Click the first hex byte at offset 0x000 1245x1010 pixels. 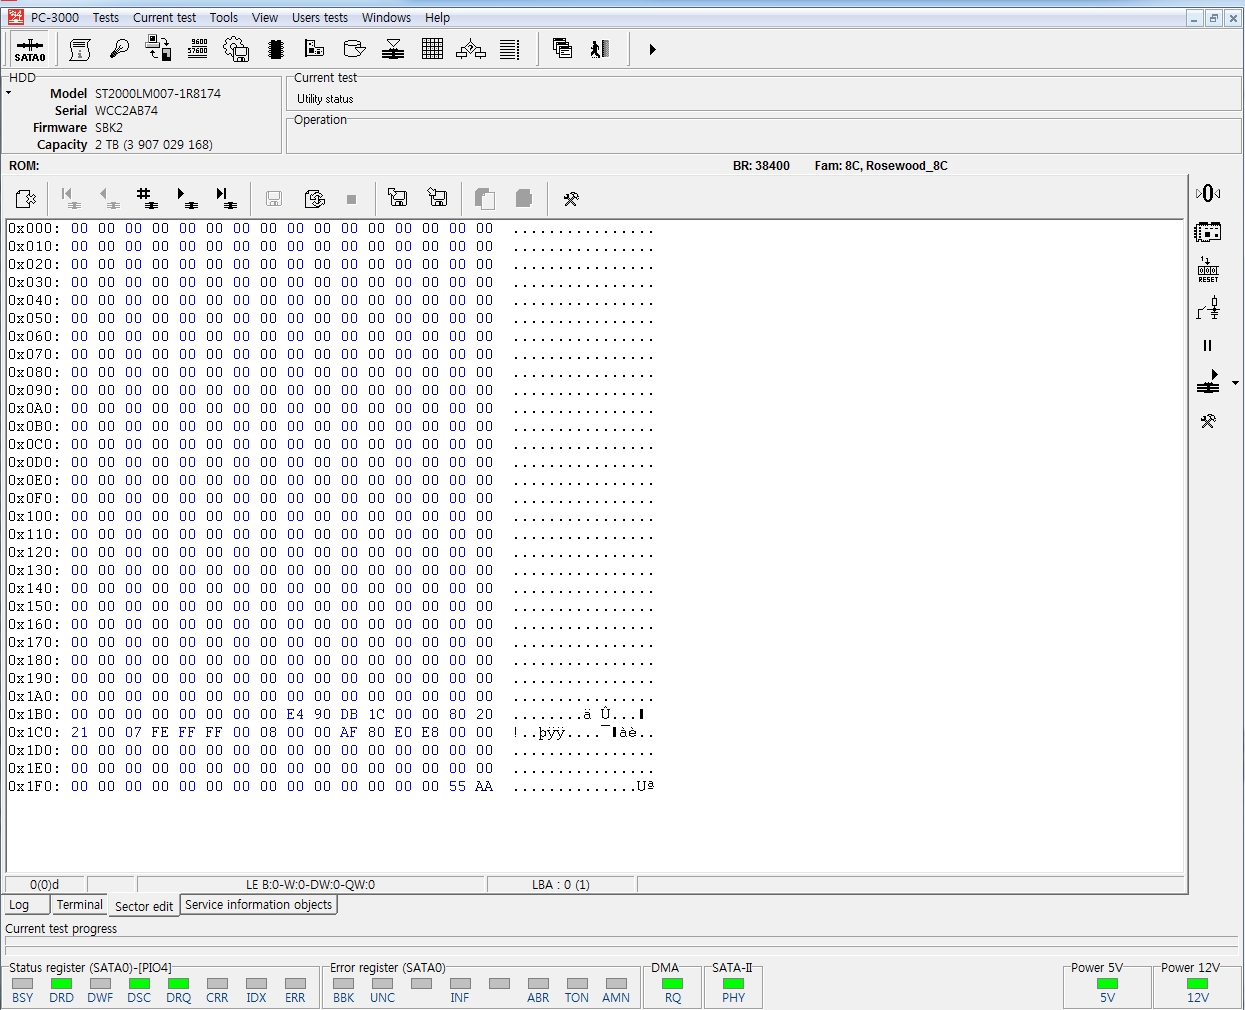point(79,229)
